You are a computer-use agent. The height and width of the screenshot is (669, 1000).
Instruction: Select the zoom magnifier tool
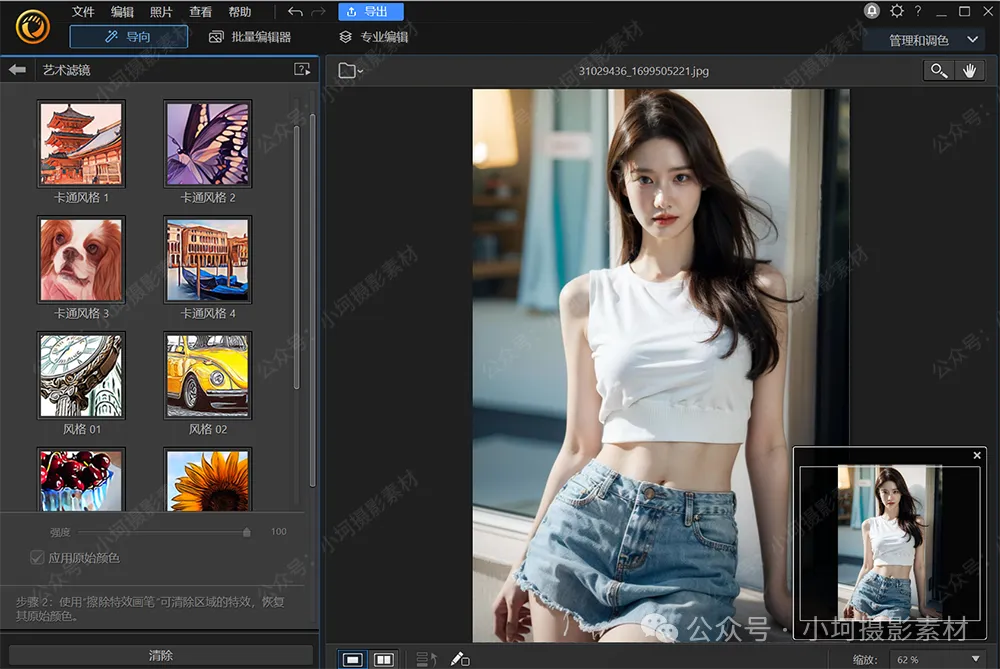point(938,71)
